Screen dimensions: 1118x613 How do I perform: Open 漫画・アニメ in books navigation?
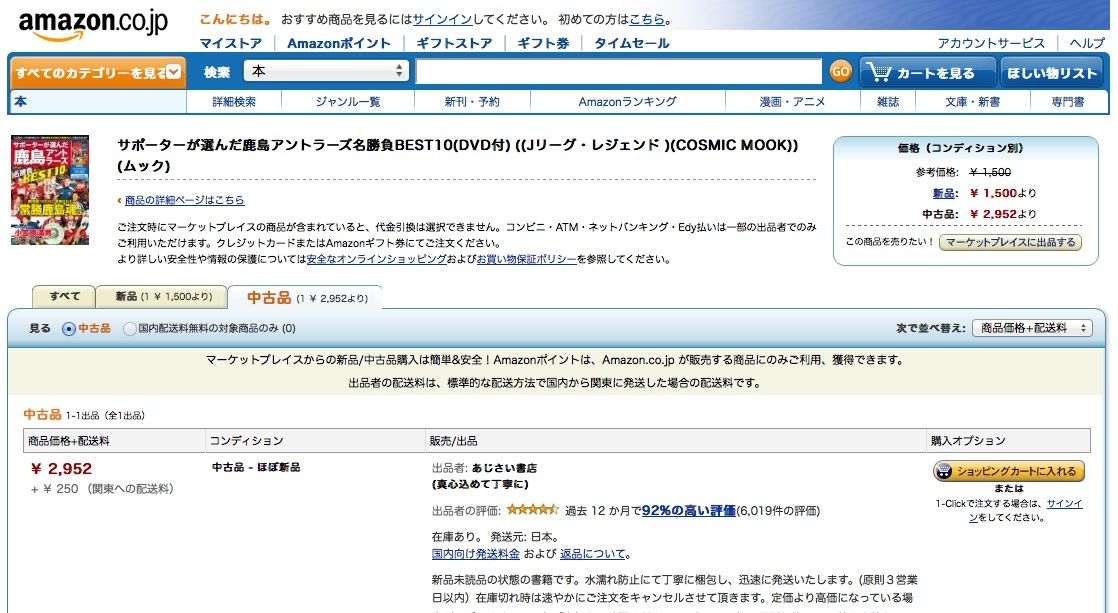(x=792, y=102)
